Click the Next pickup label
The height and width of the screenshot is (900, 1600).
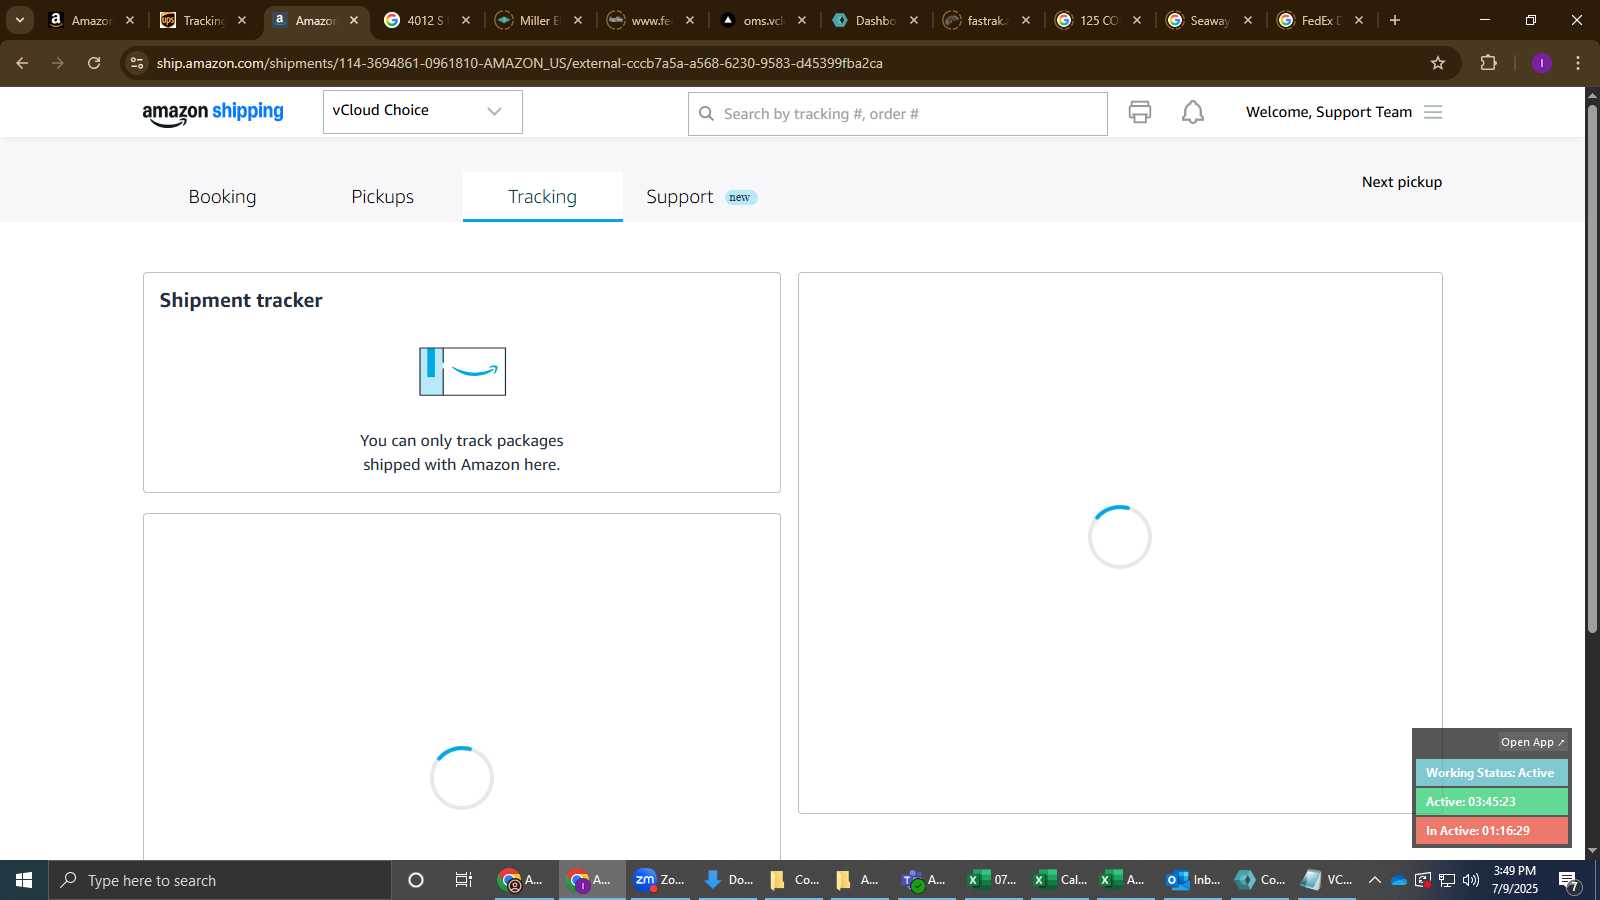[x=1401, y=182]
